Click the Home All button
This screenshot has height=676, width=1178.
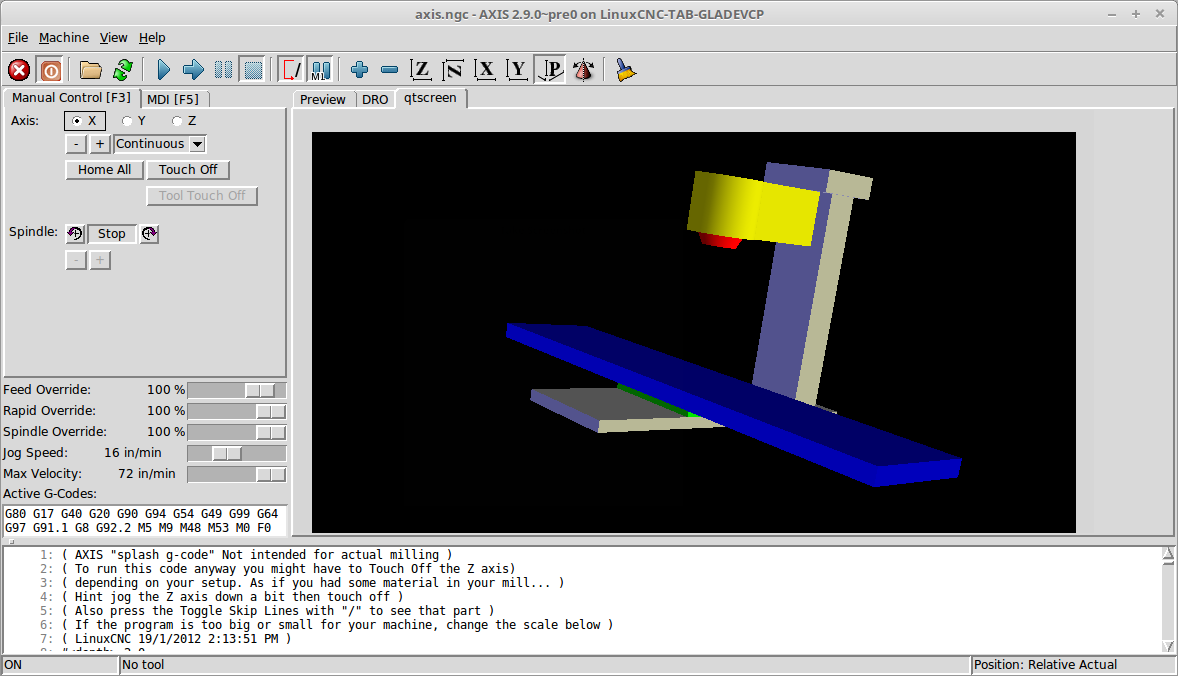104,170
